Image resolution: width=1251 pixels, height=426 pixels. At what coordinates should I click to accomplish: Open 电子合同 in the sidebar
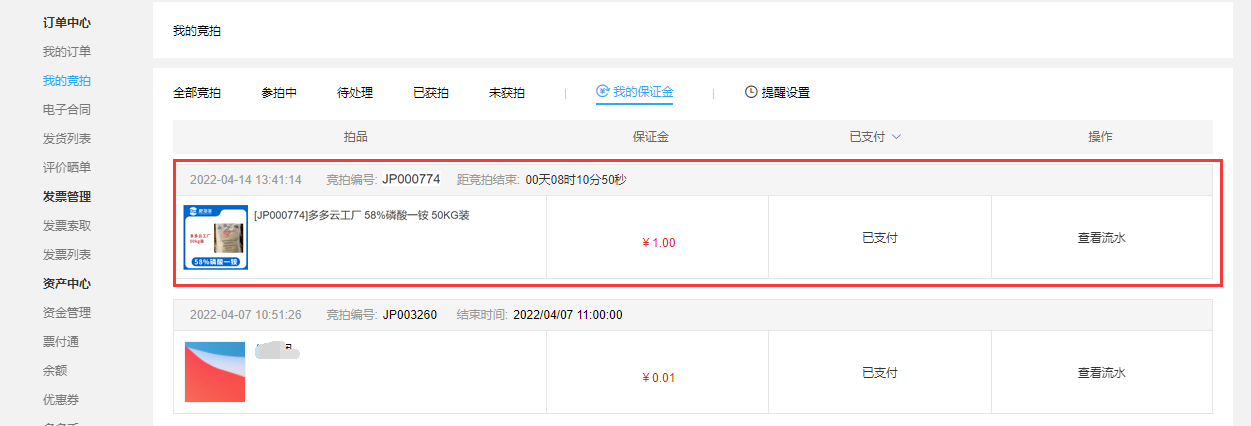tap(67, 109)
